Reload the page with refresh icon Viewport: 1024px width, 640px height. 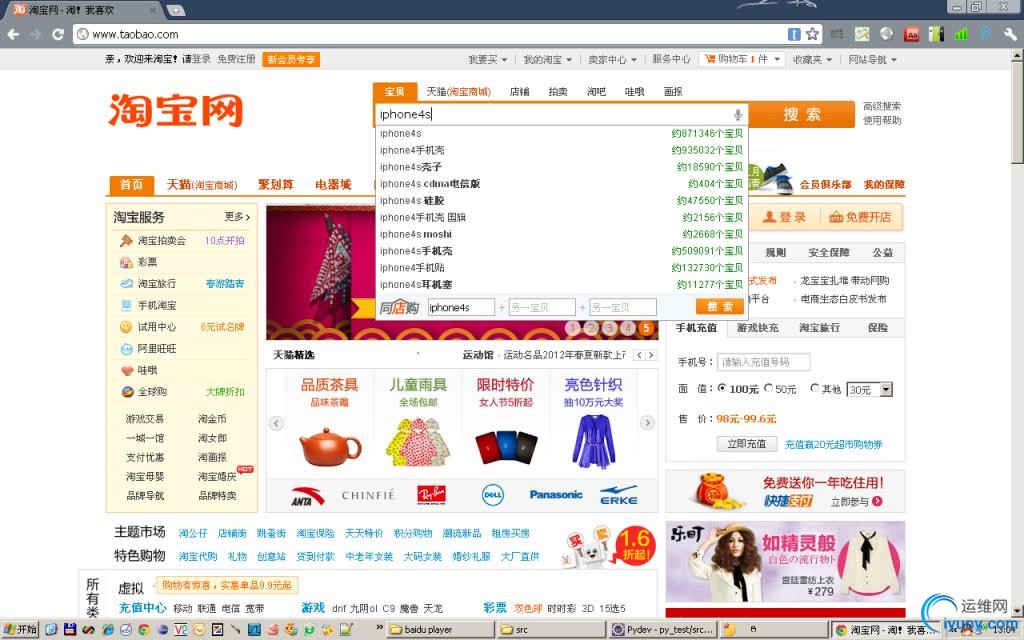coord(57,34)
